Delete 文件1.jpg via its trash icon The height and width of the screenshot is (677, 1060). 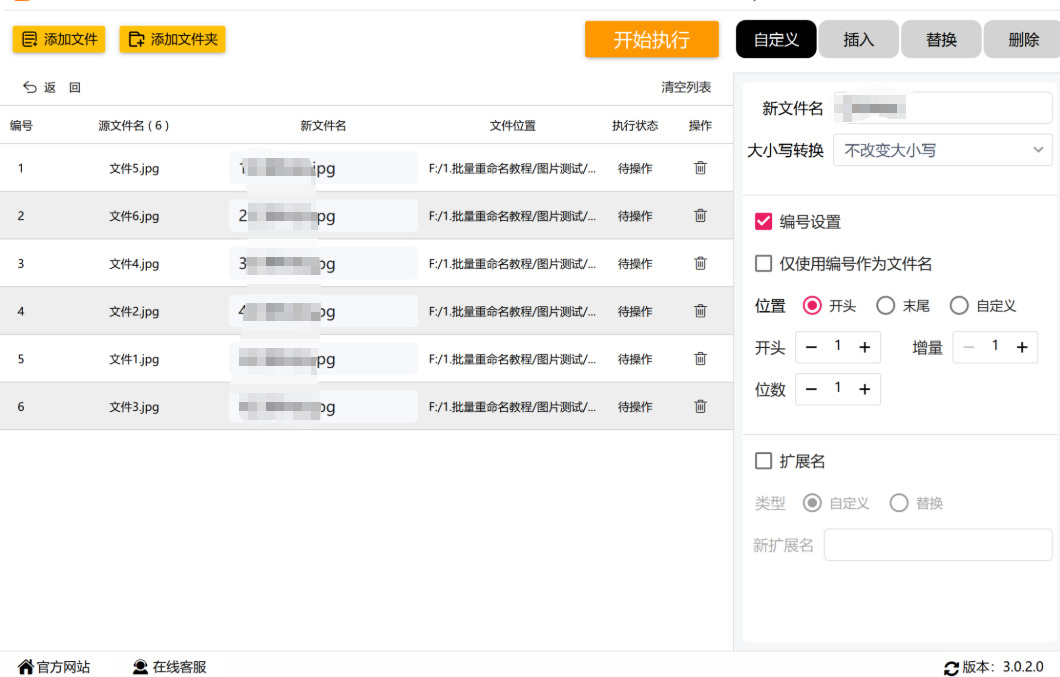point(700,359)
